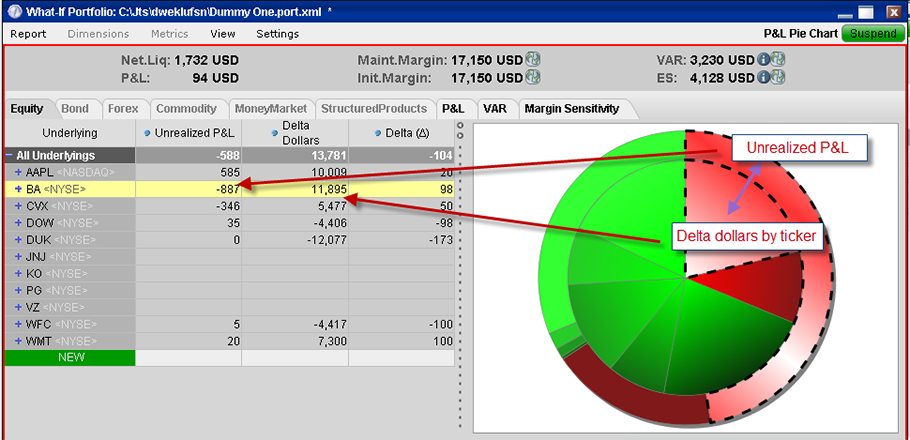Image resolution: width=910 pixels, height=440 pixels.
Task: Sort by Delta (Δ) column header
Action: click(x=402, y=133)
